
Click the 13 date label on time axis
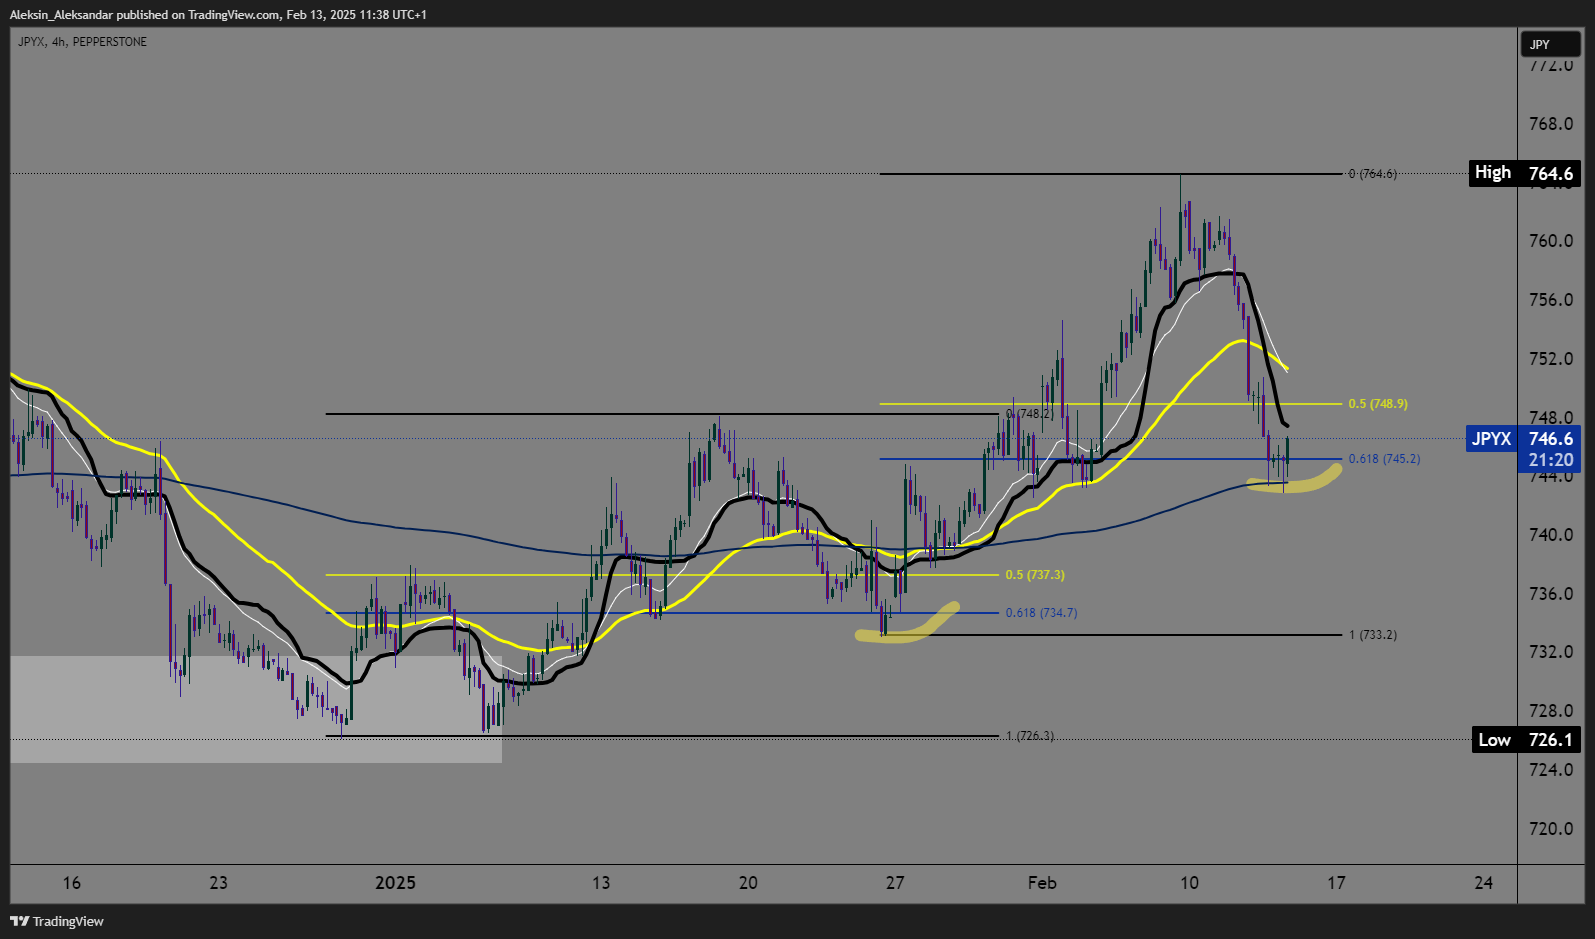tap(601, 883)
